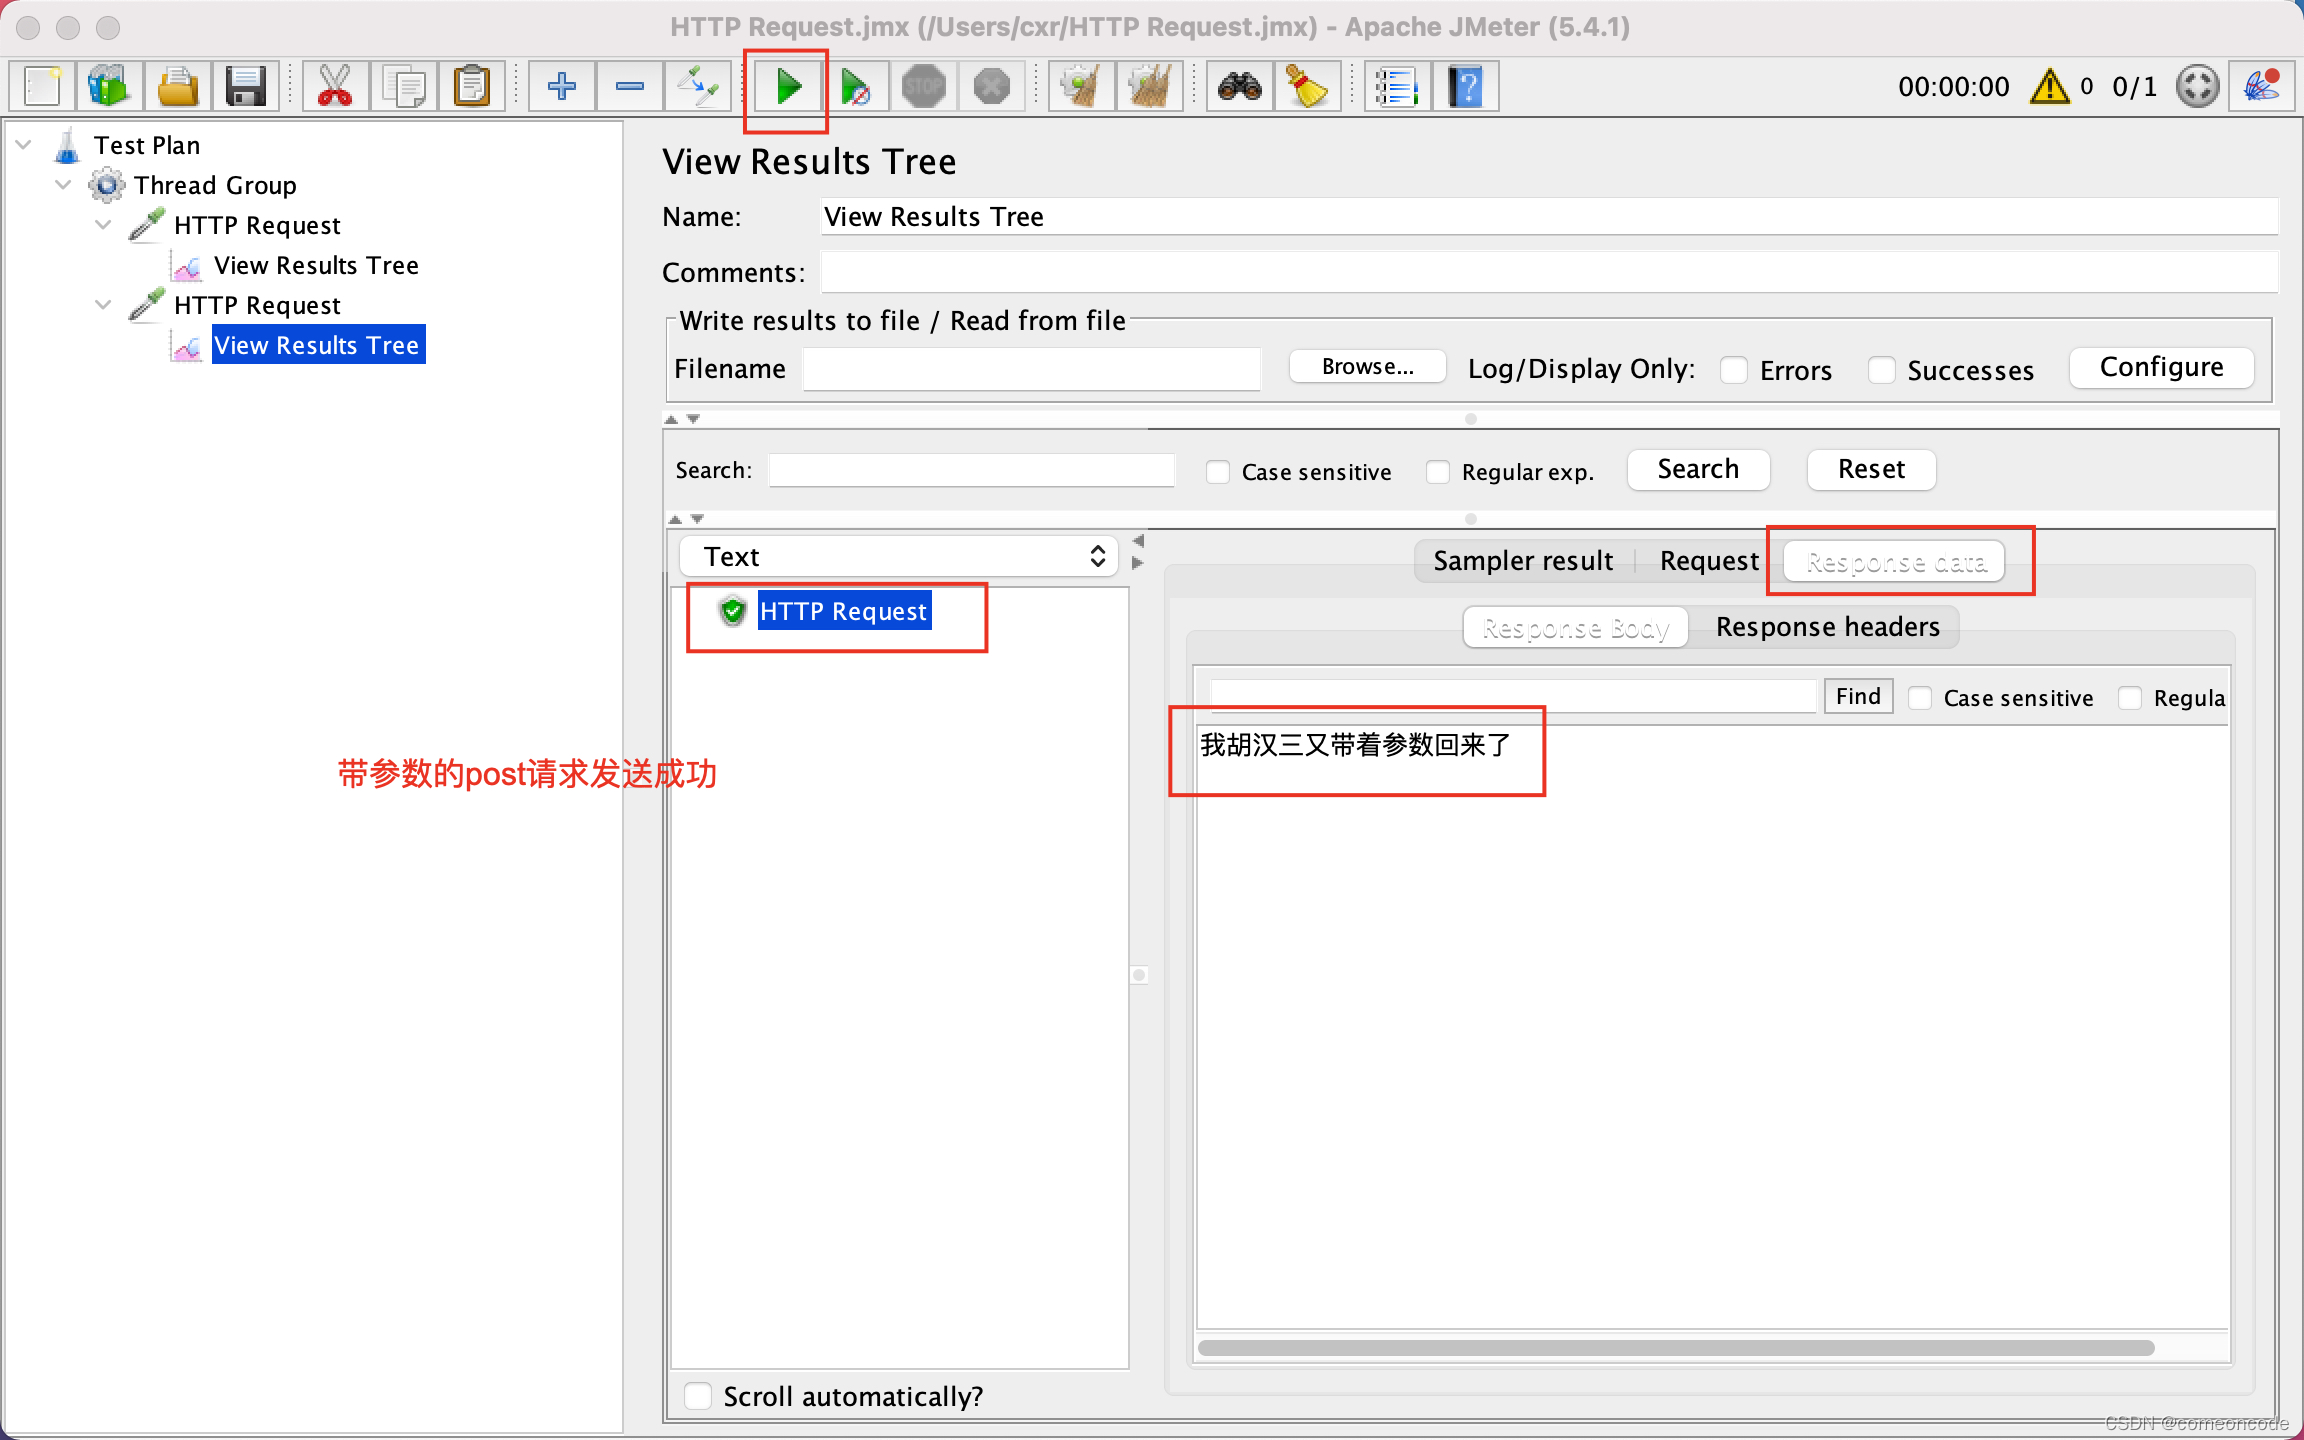Viewport: 2304px width, 1440px height.
Task: Open the Text renderer dropdown
Action: tap(898, 557)
